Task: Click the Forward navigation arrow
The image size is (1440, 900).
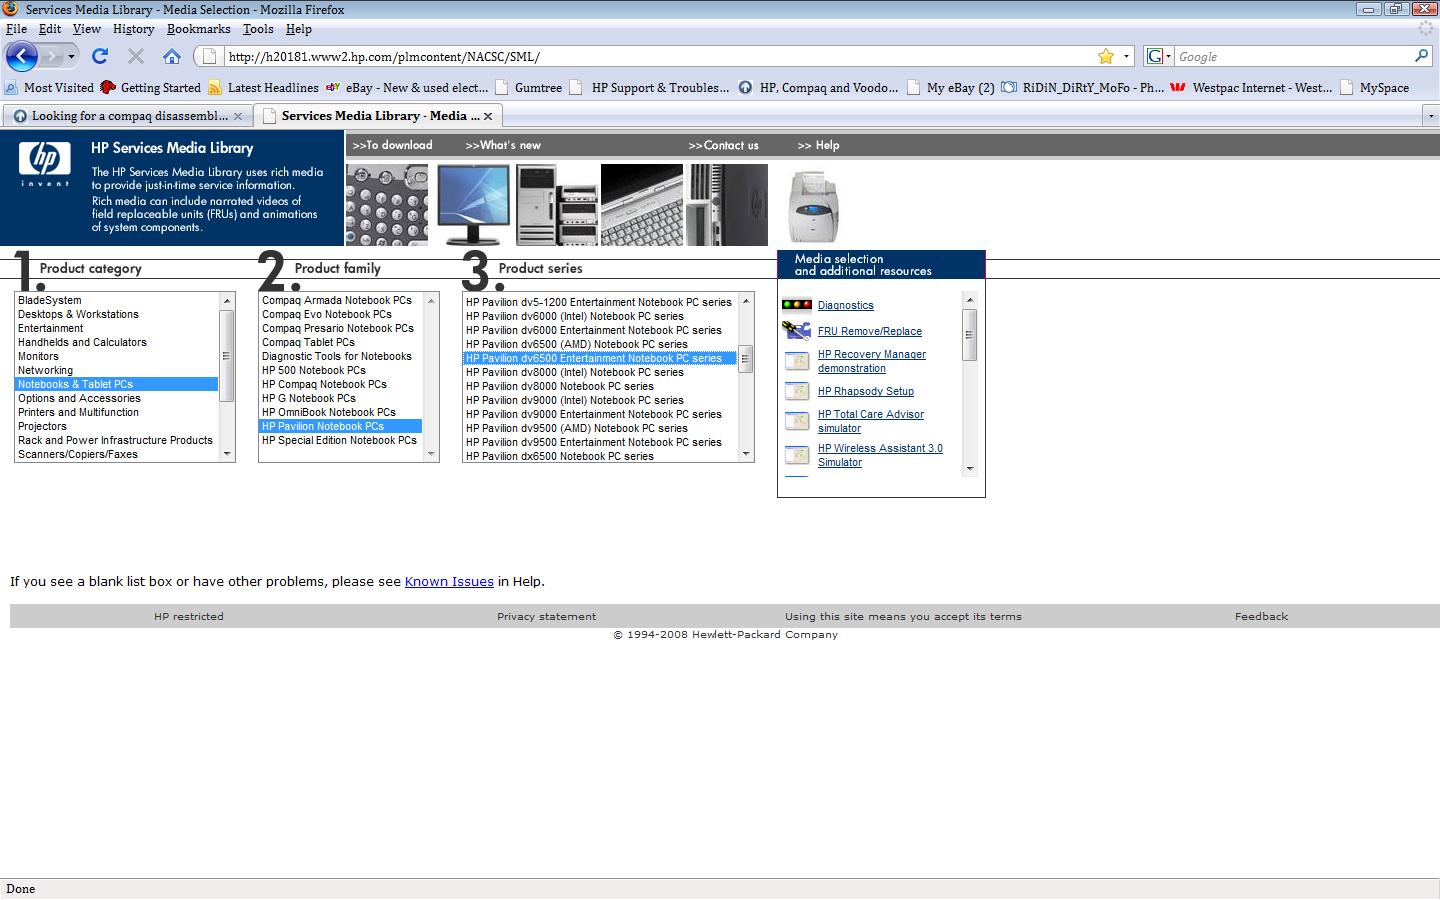Action: coord(51,56)
